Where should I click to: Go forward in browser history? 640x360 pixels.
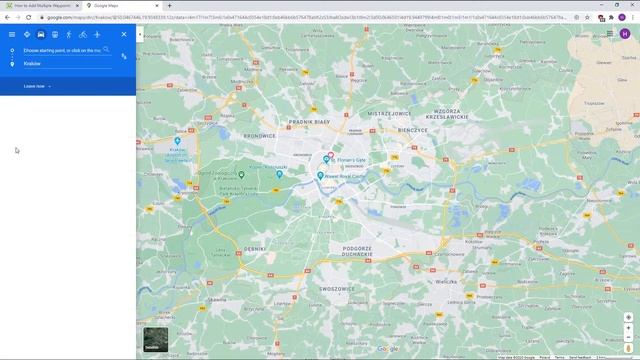(x=18, y=18)
